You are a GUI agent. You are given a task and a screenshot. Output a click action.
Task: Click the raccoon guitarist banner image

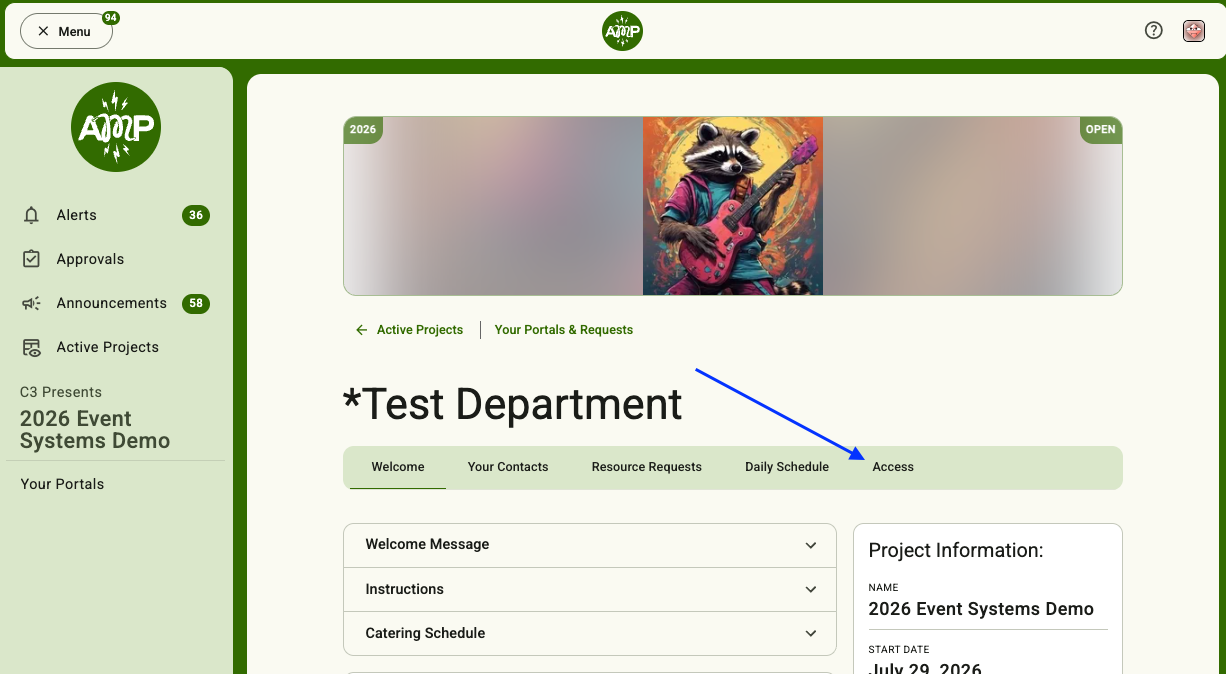[733, 206]
